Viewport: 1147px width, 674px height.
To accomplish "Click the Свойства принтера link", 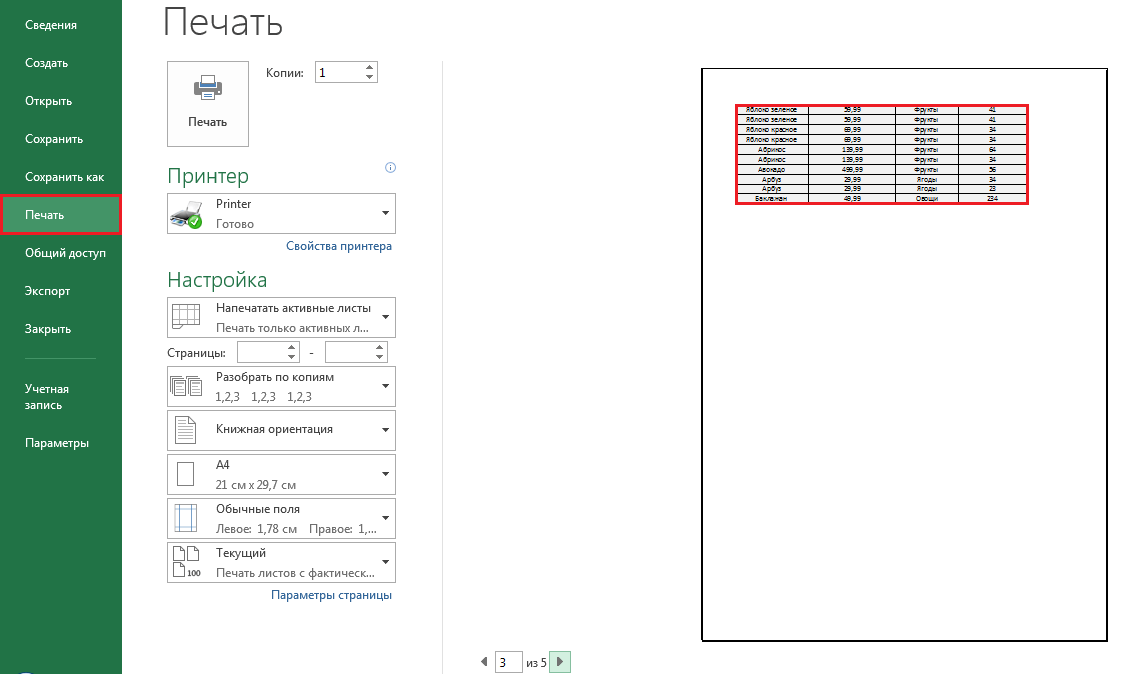I will point(339,246).
